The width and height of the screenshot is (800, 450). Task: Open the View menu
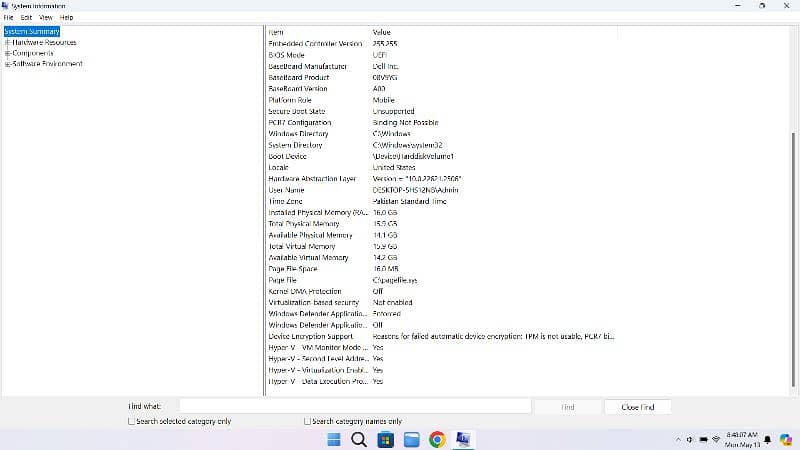coord(46,17)
